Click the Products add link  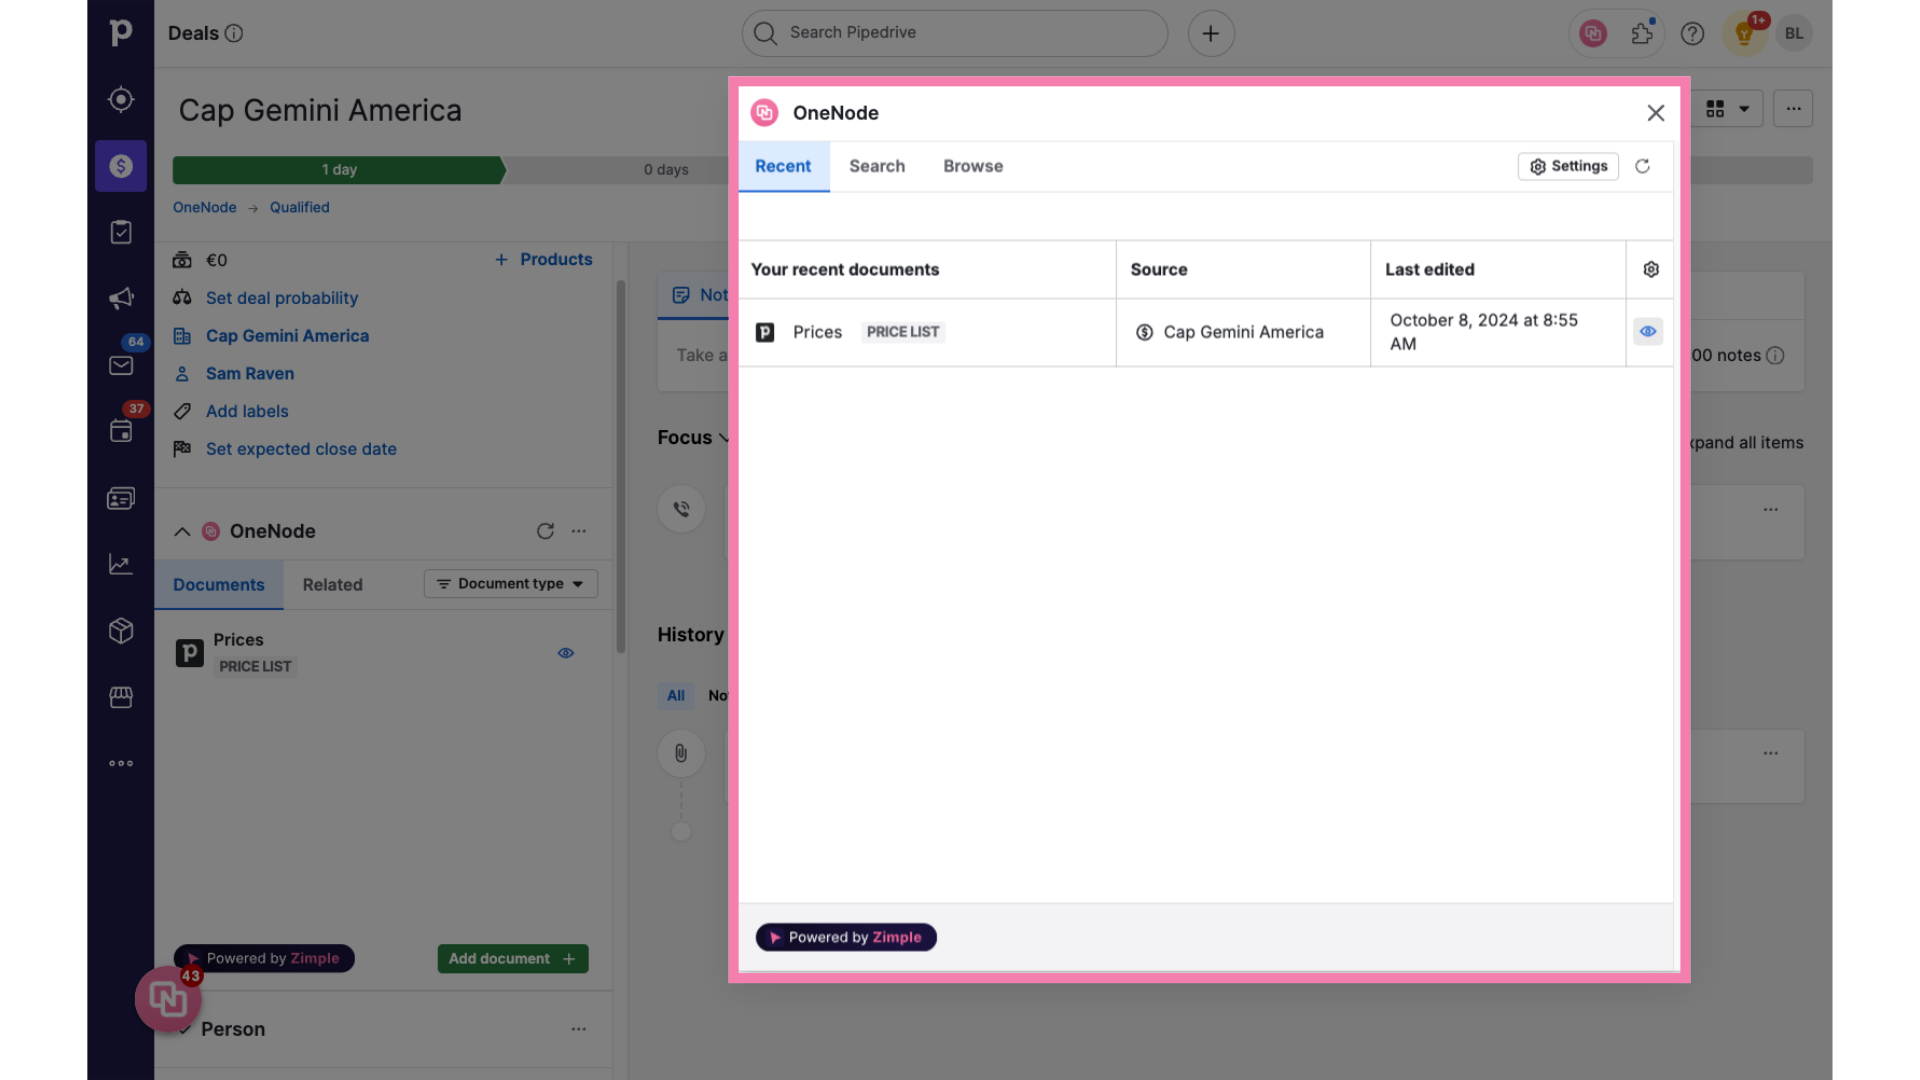coord(544,259)
